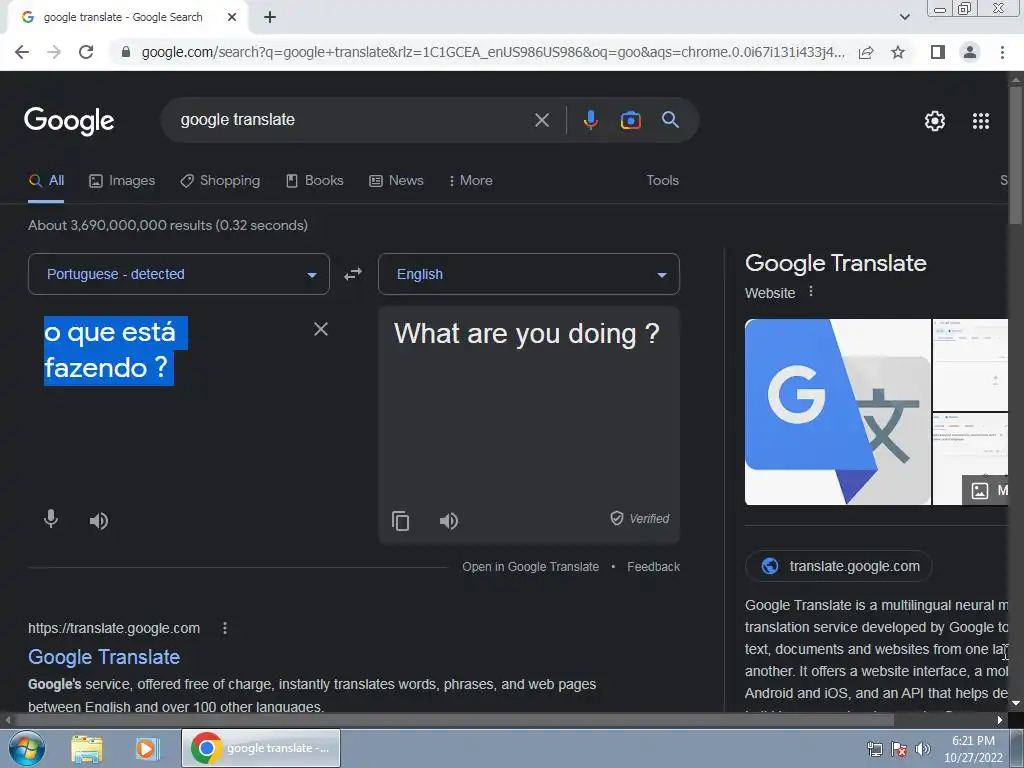Switch to the News tab
This screenshot has height=768, width=1024.
[396, 181]
